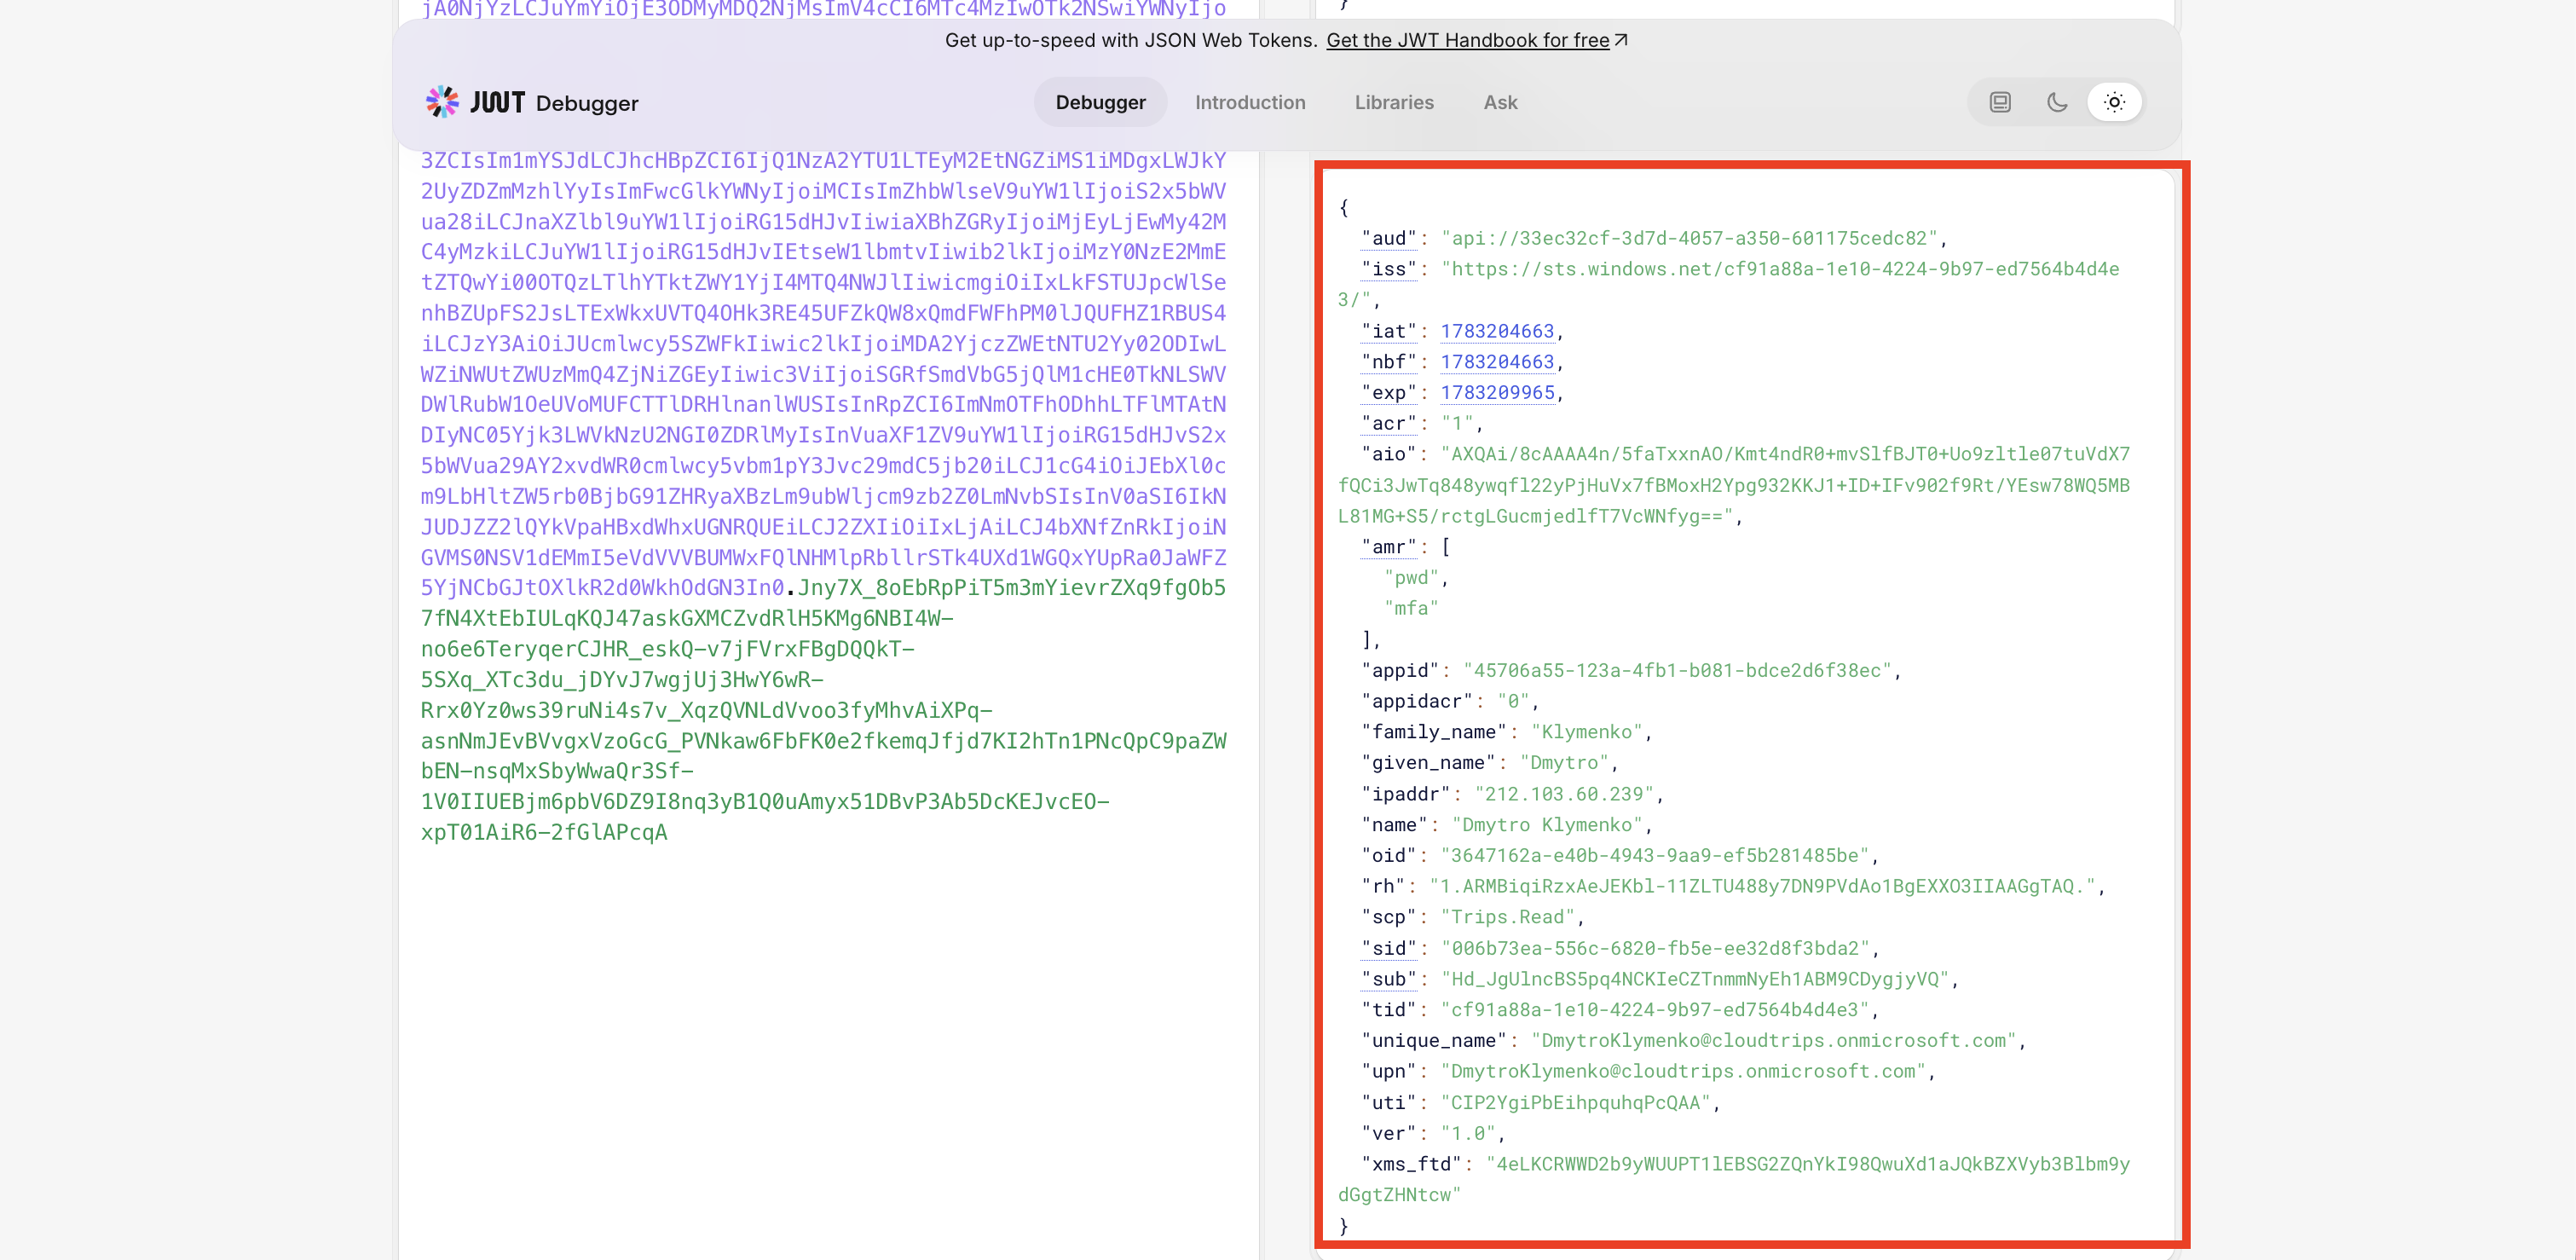Switch to system theme monitor icon

(x=2000, y=102)
